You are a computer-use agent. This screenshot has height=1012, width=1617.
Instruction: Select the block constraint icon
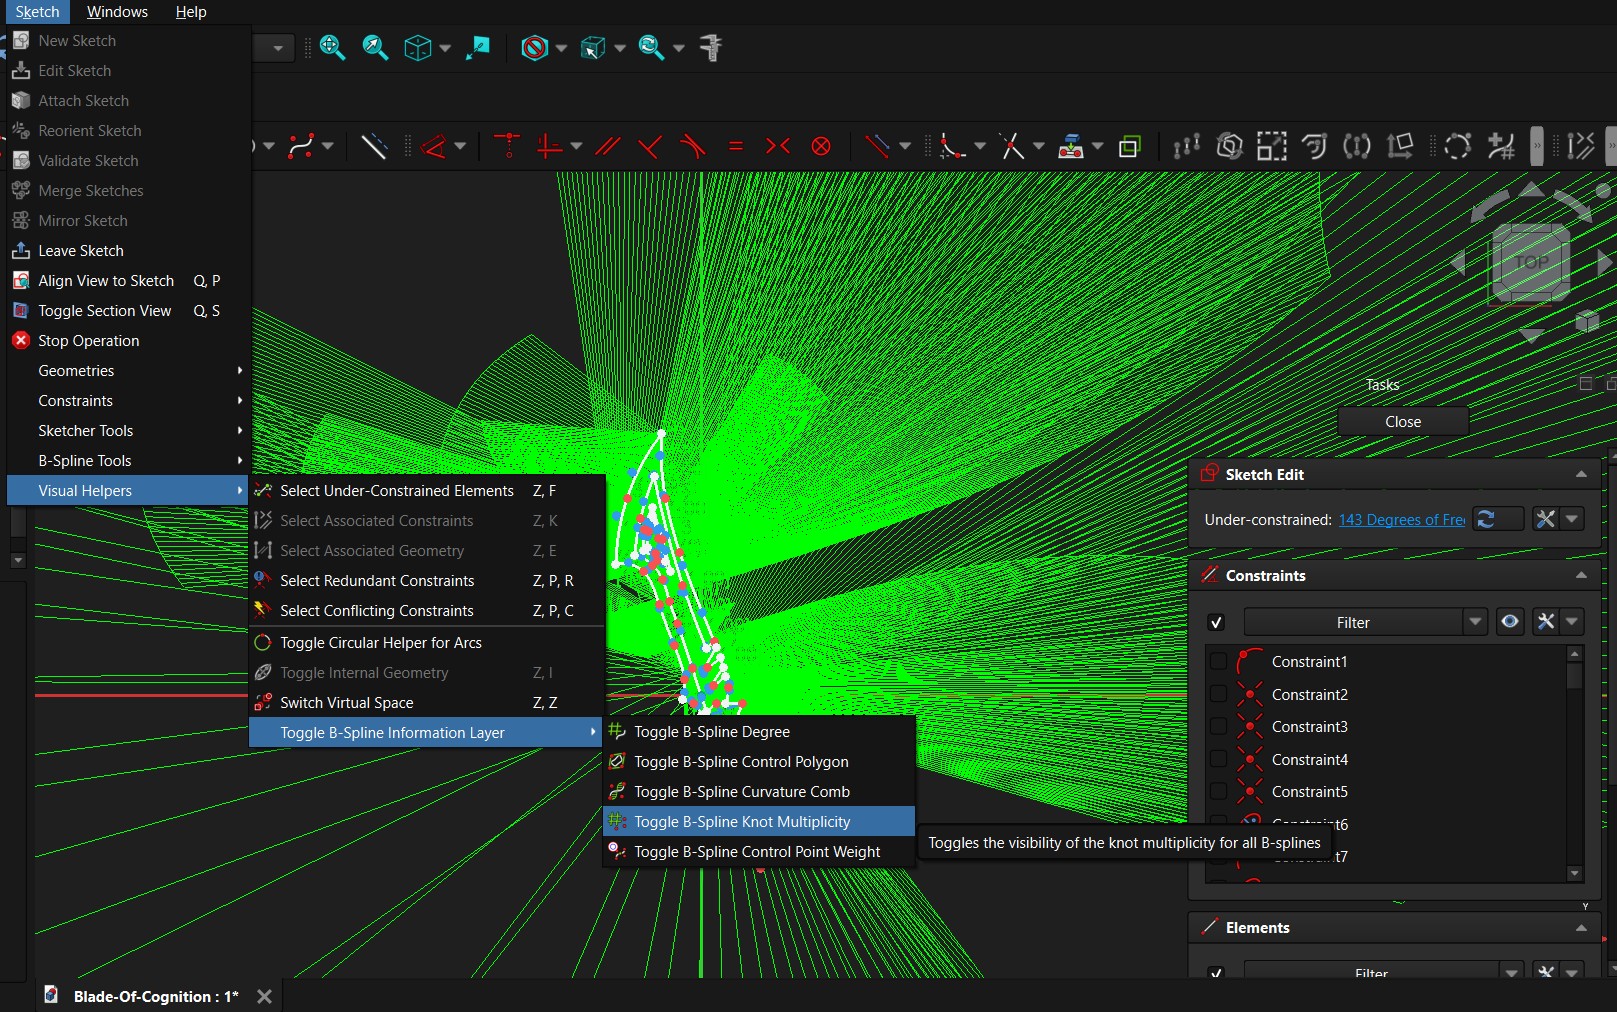coord(821,146)
